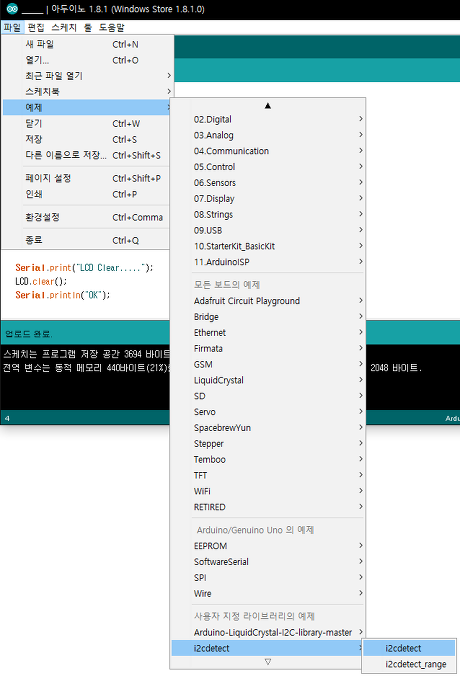Open the 툴 menu
The height and width of the screenshot is (676, 460).
coord(88,28)
